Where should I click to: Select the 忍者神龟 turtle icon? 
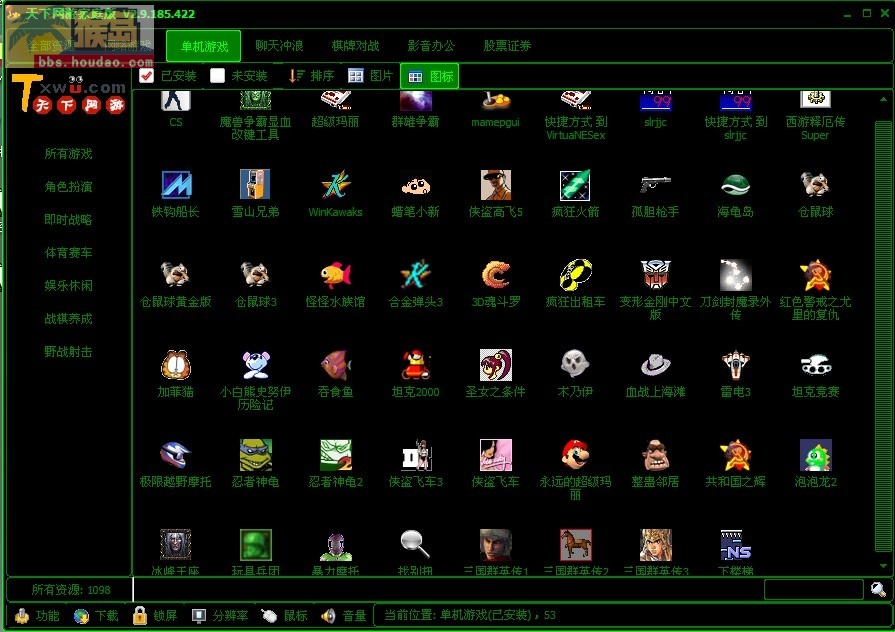(255, 454)
